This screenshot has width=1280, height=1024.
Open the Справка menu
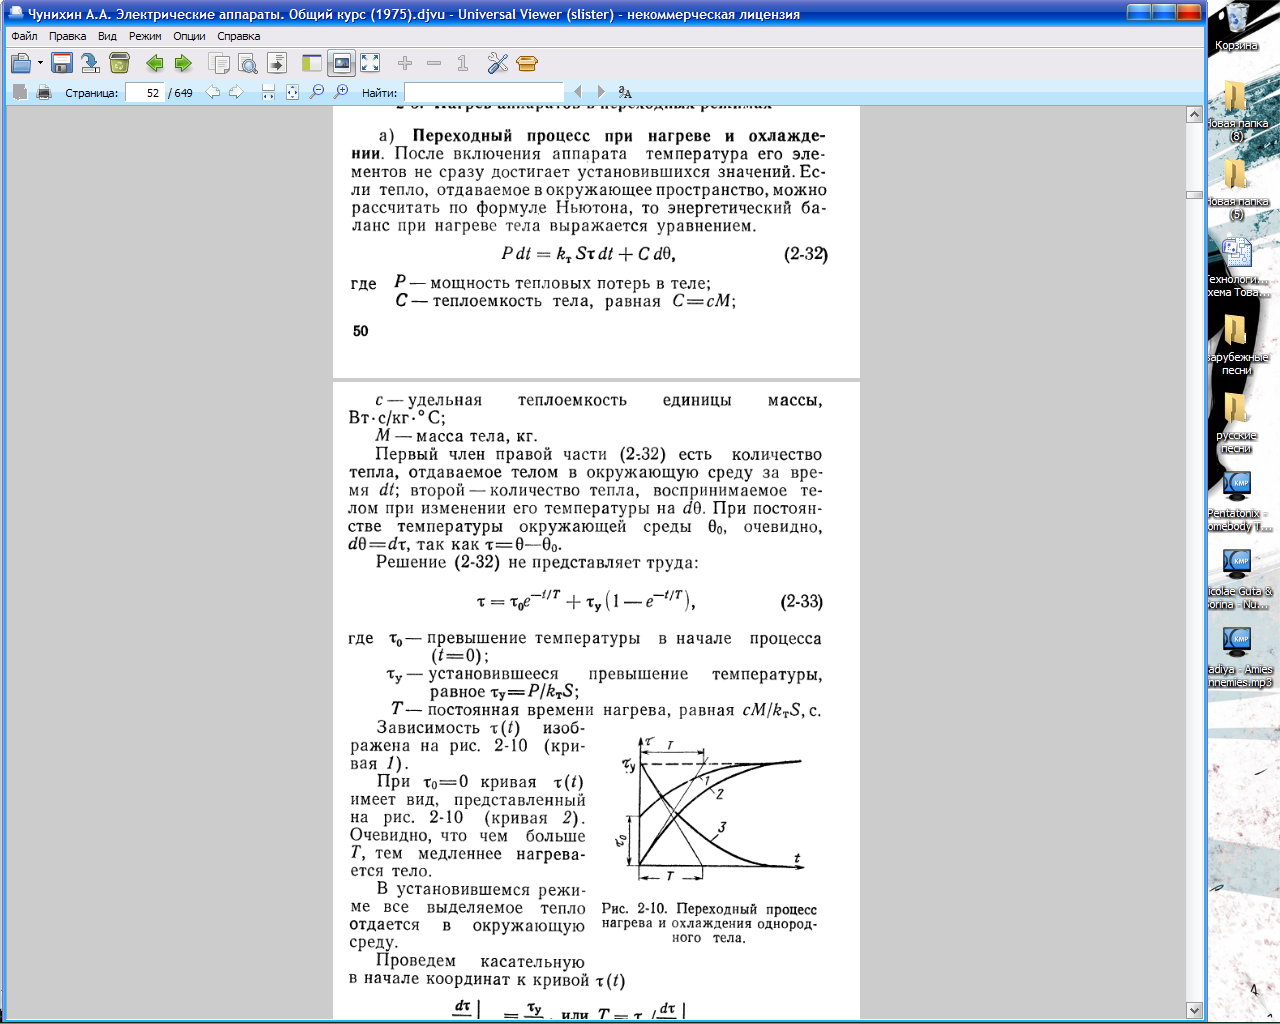[239, 36]
